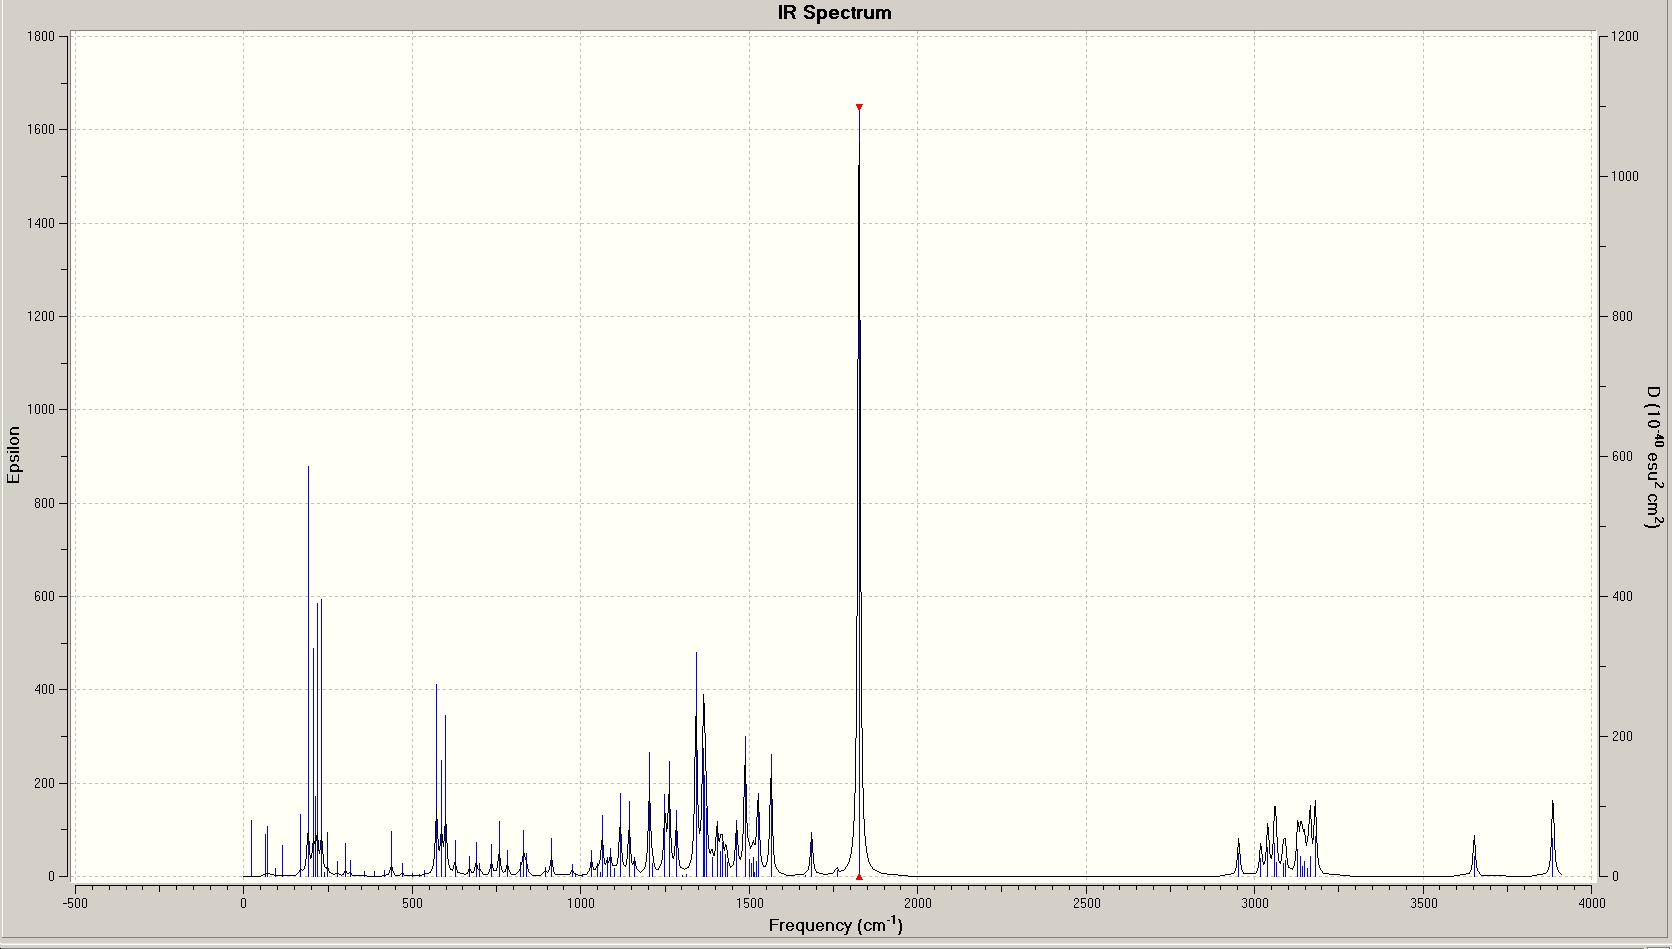Screen dimensions: 1672x949
Task: Click the 2500 tick on the frequency axis
Action: tap(1086, 903)
